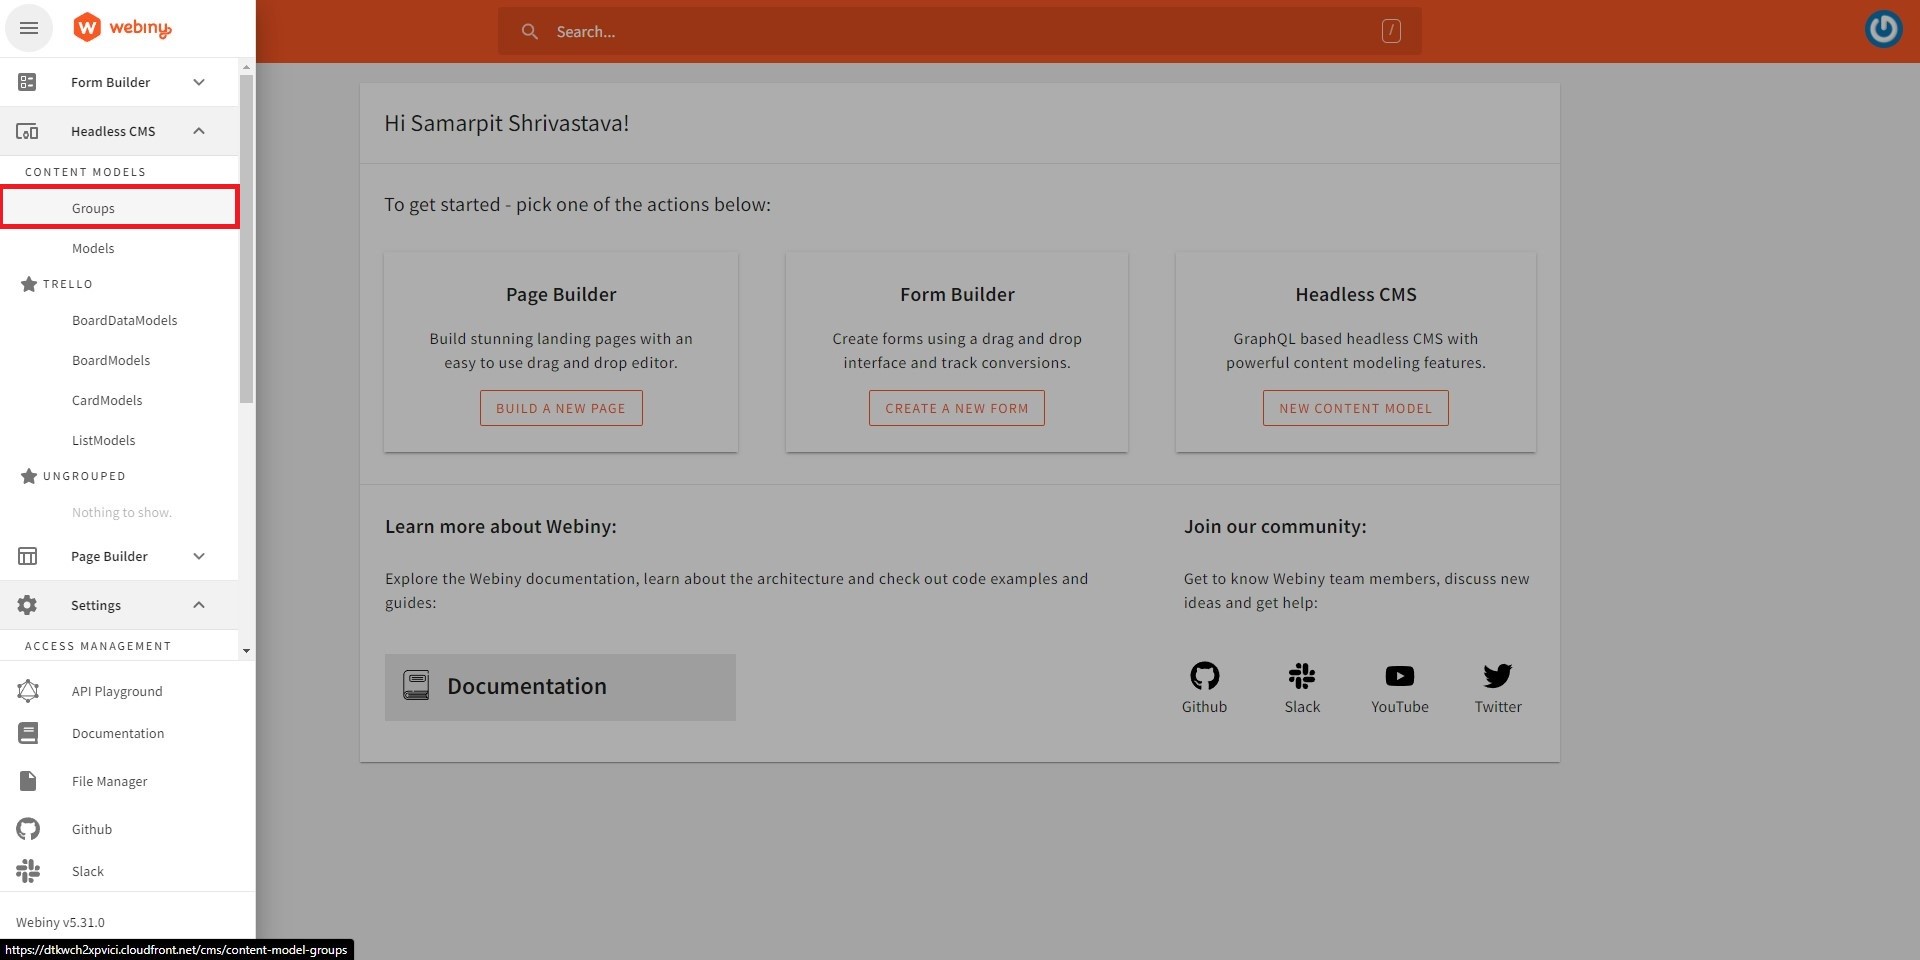Click NEW CONTENT MODEL button

(1356, 408)
